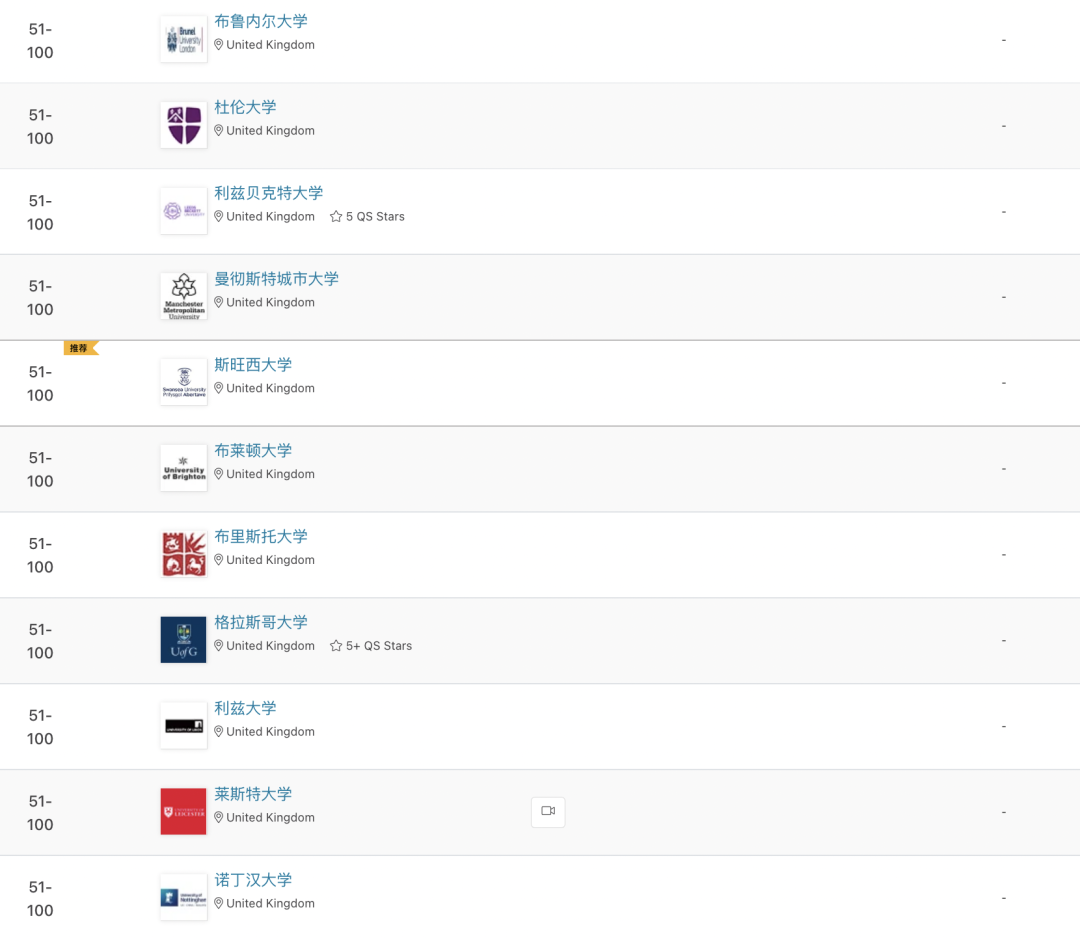Open the 利兹大学 university link
The image size is (1080, 938).
(245, 708)
